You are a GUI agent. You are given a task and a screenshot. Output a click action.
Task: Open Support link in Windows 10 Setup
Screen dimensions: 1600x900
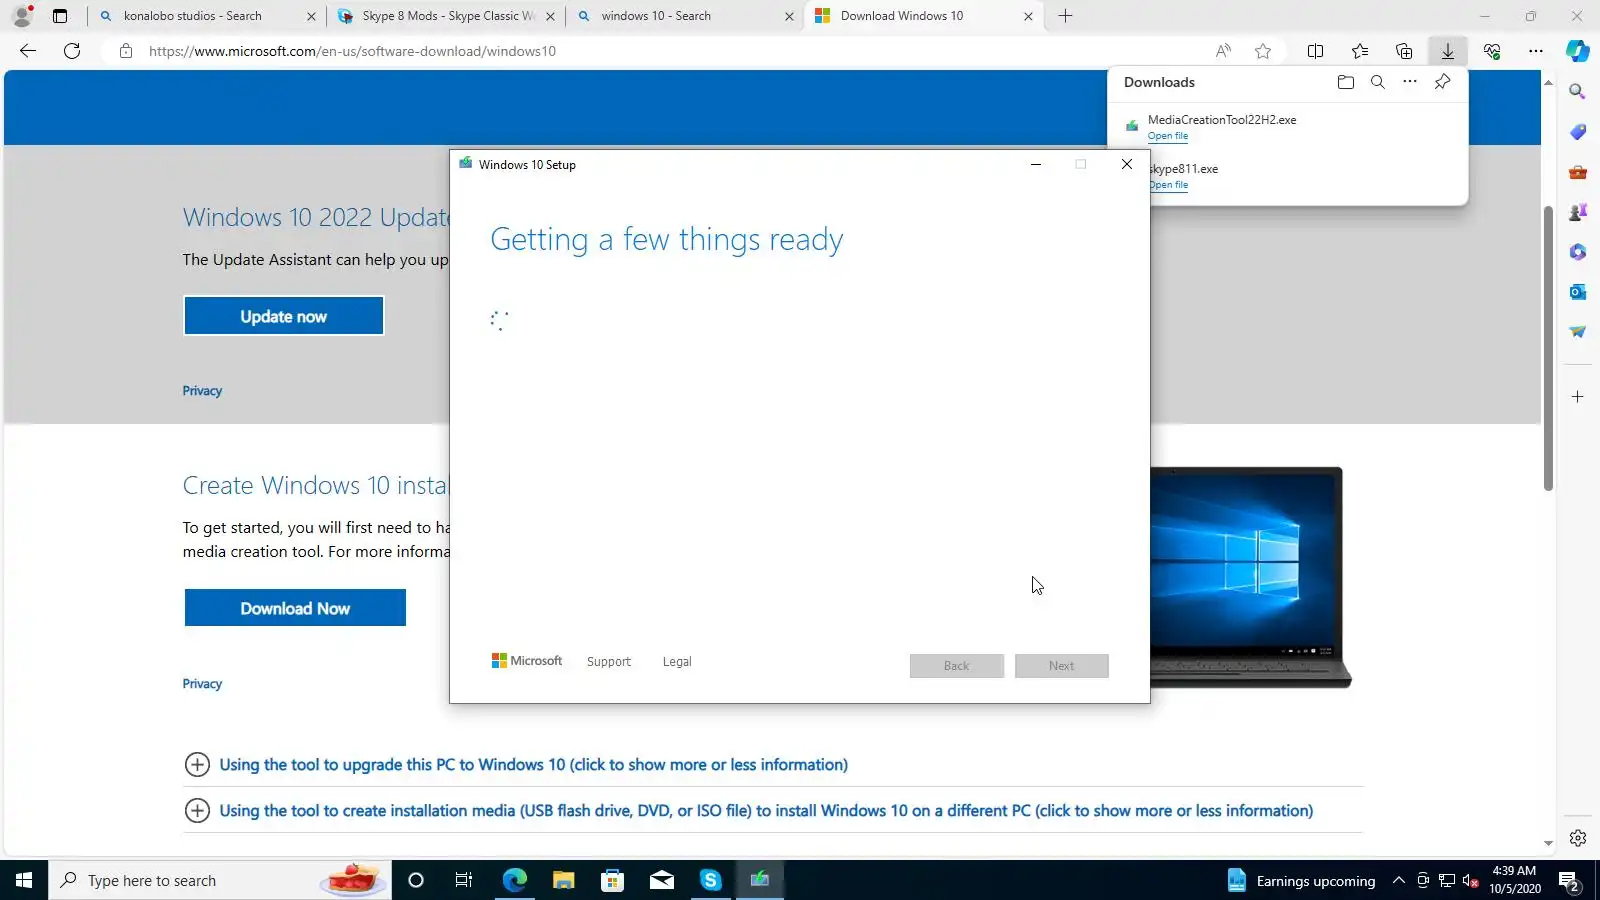coord(609,662)
